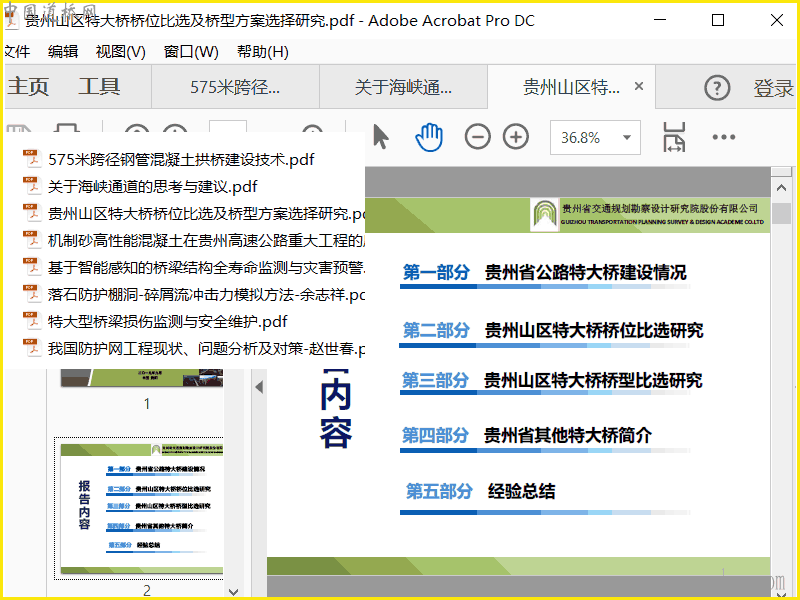Open the 视图(V) menu

pos(120,52)
